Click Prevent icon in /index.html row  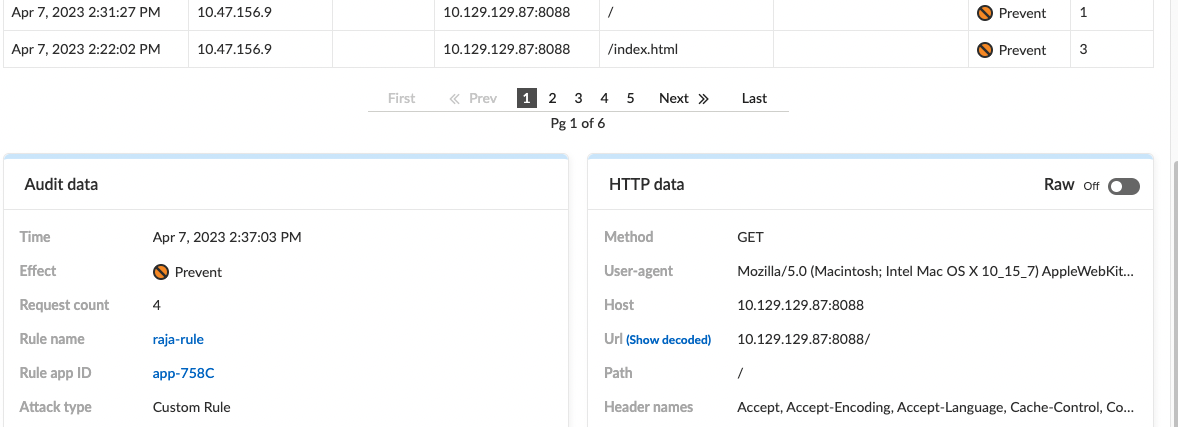(x=985, y=49)
